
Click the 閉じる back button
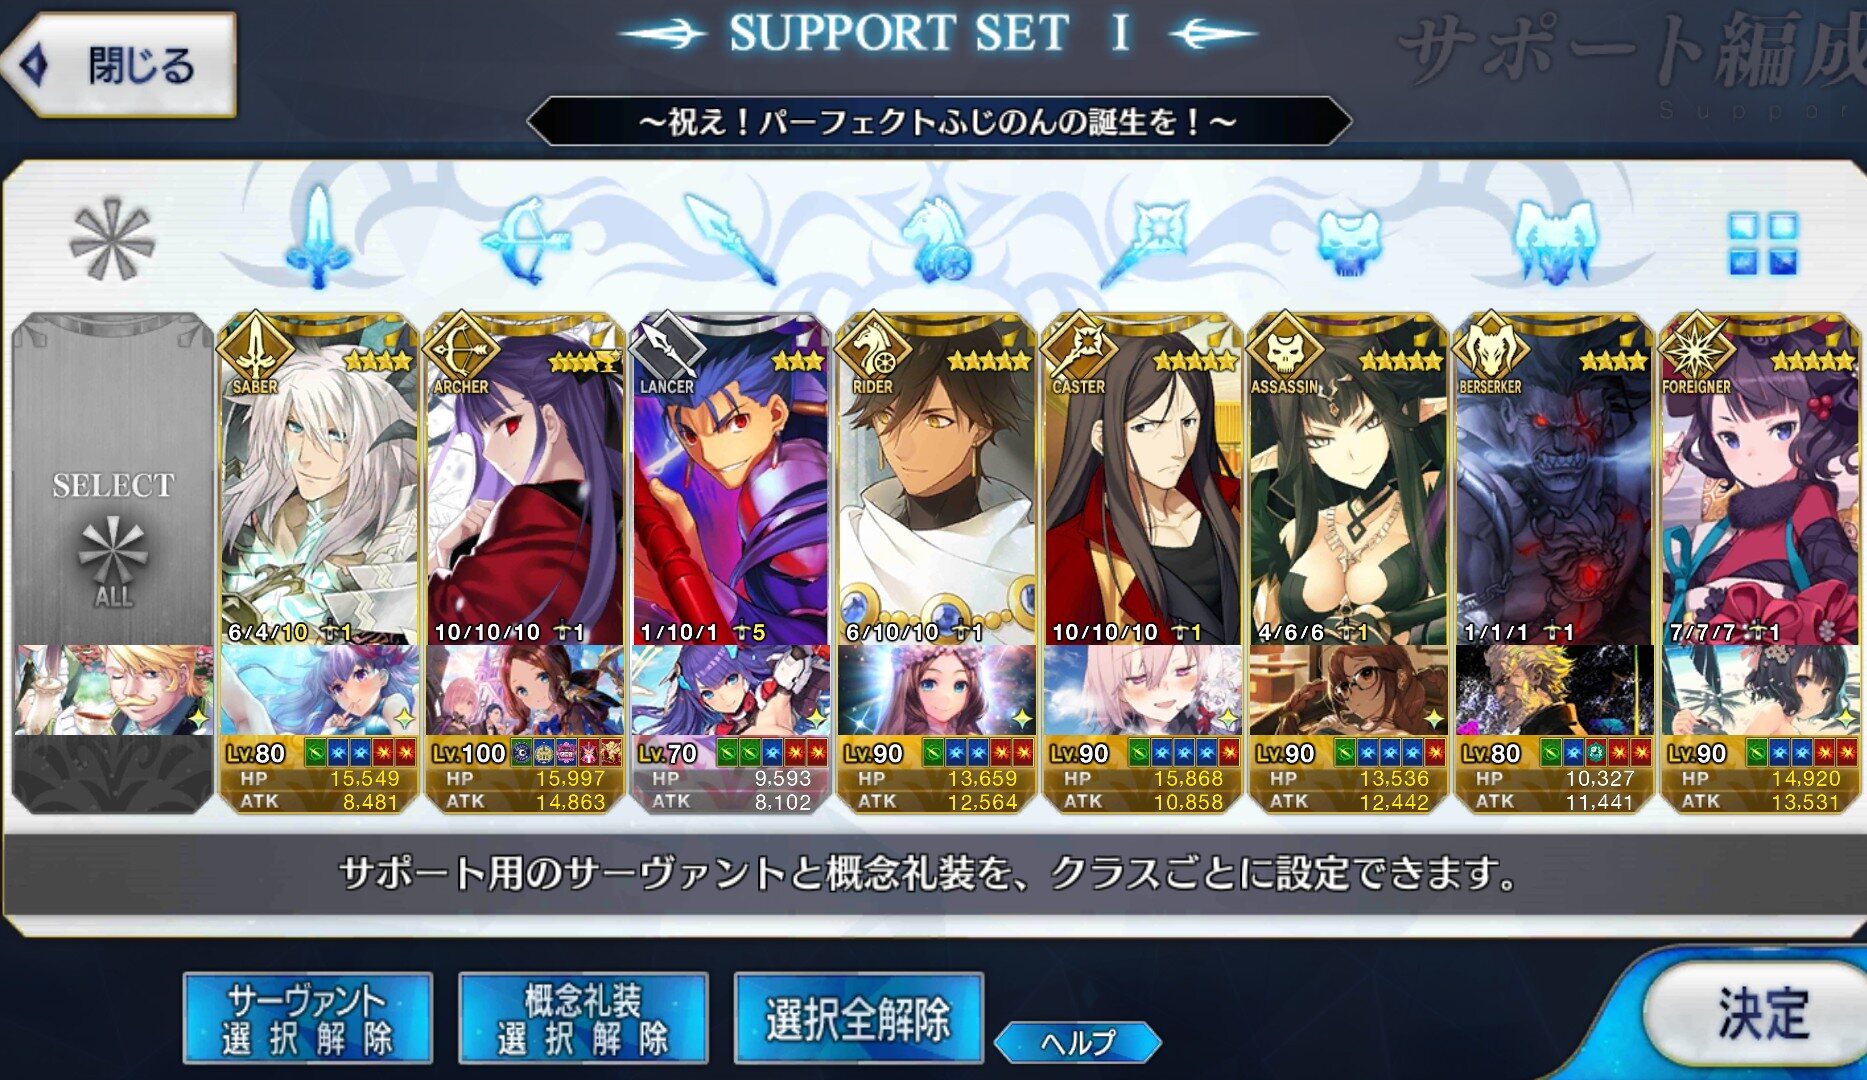point(120,65)
